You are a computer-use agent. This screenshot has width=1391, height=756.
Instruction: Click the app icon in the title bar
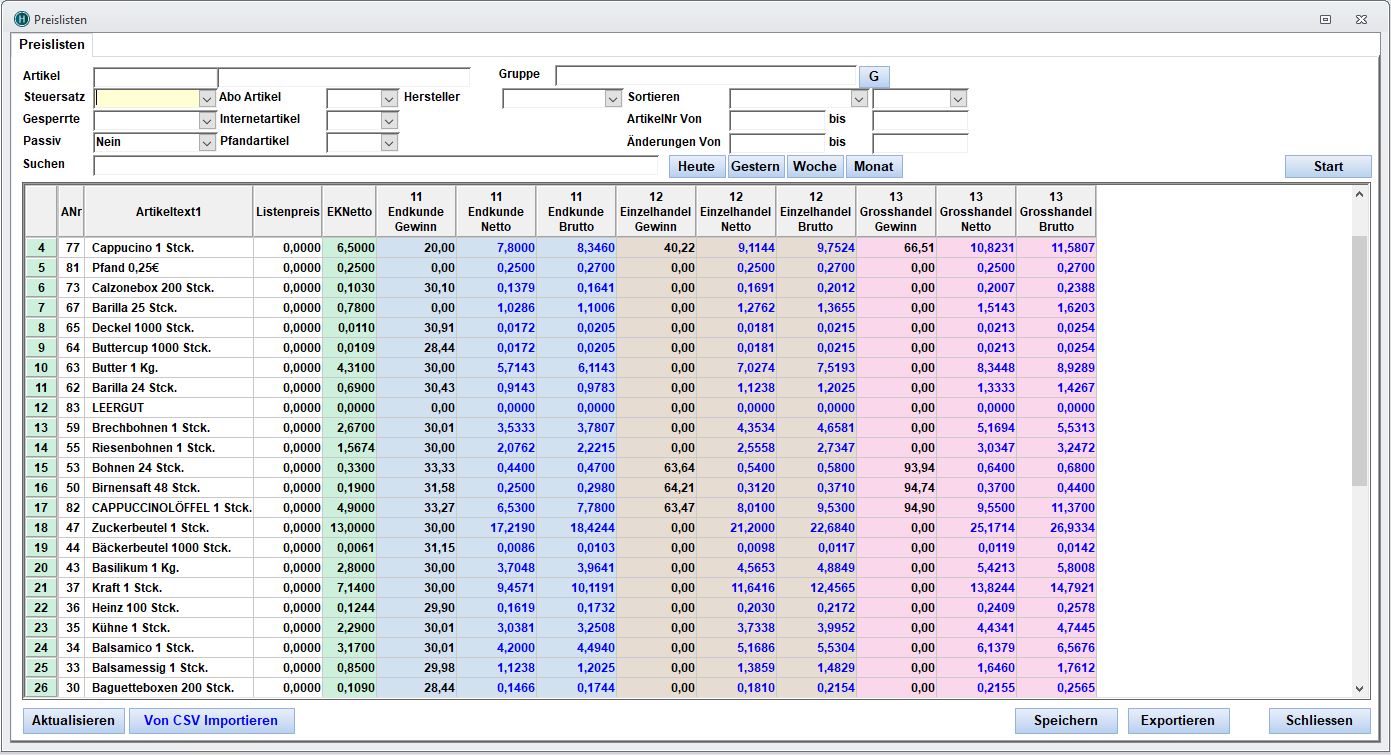22,19
